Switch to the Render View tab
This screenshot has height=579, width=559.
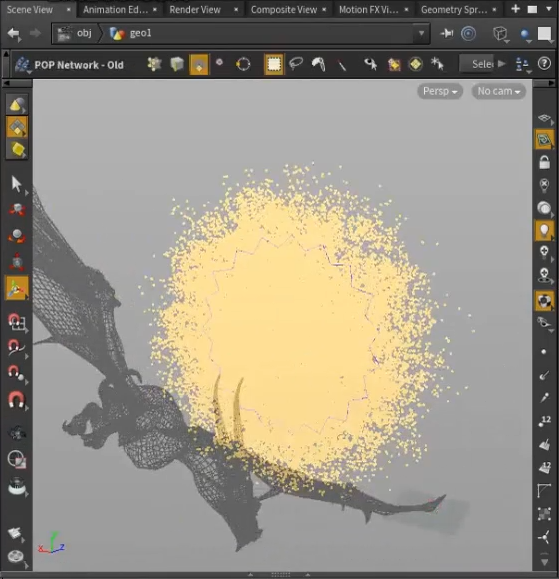[x=195, y=10]
